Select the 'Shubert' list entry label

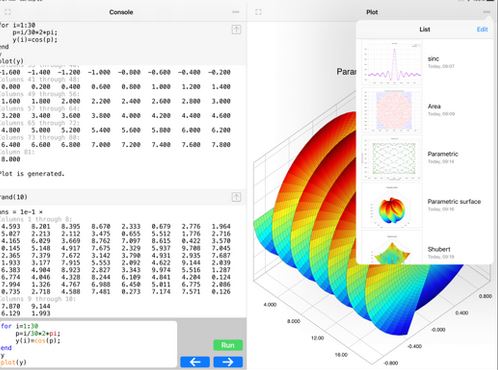coord(439,249)
